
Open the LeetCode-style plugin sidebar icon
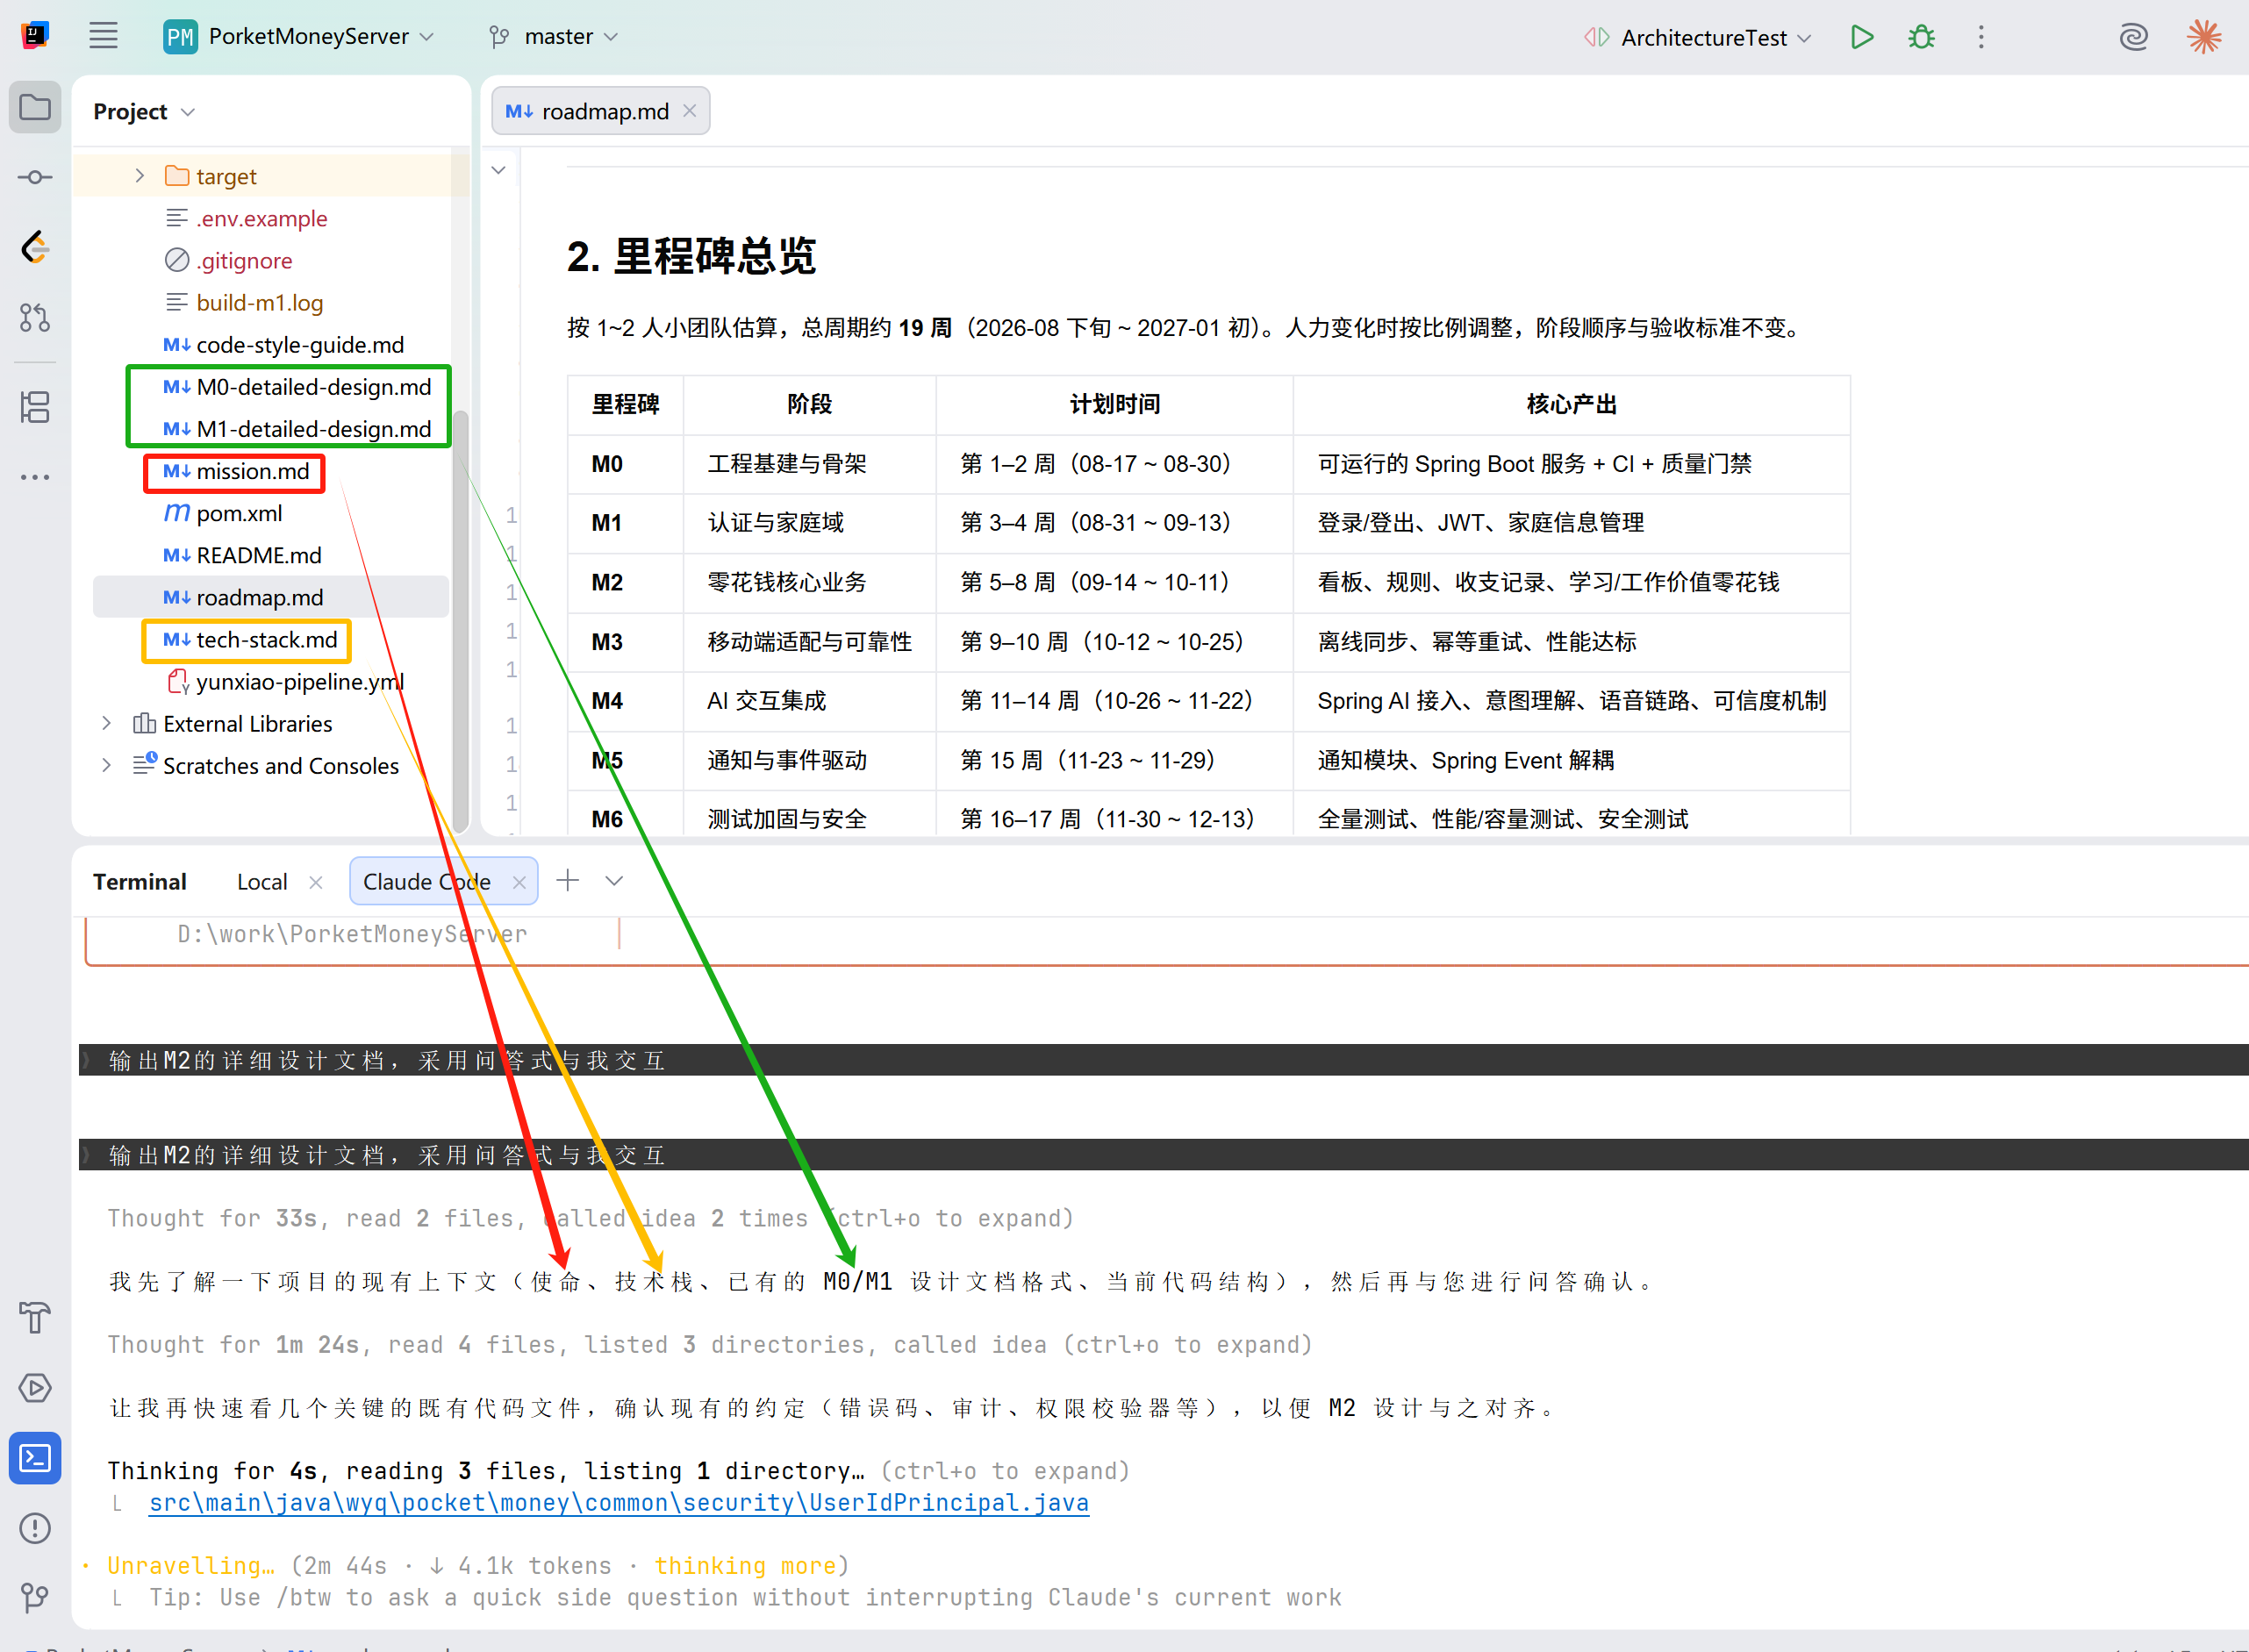(x=35, y=247)
